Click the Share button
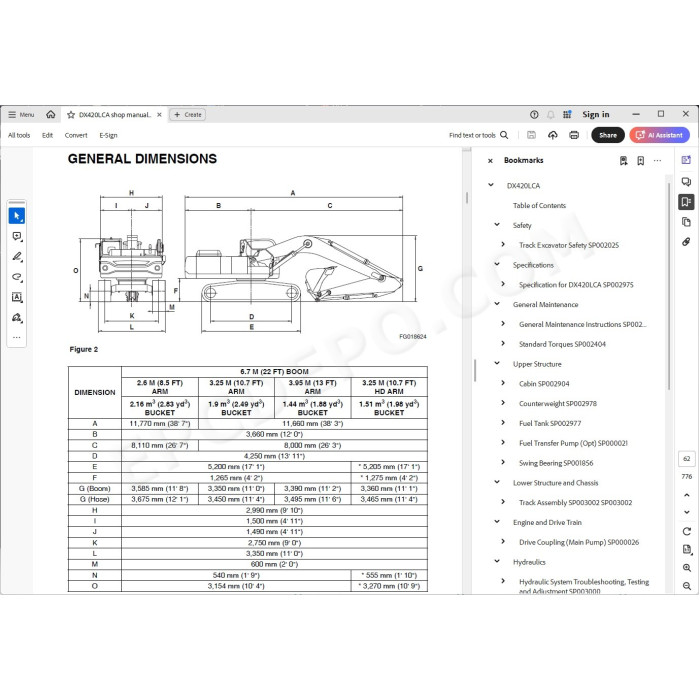This screenshot has height=700, width=700. (608, 135)
